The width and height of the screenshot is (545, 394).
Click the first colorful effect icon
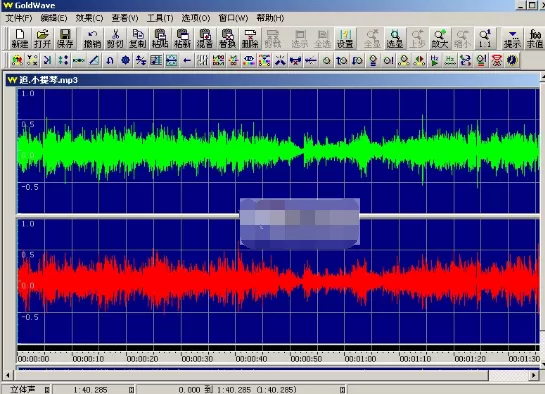17,60
